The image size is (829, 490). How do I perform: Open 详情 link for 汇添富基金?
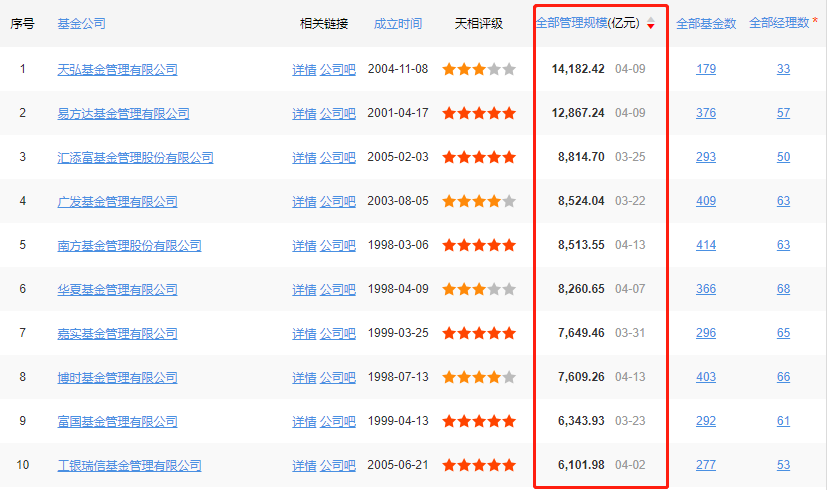[x=304, y=158]
